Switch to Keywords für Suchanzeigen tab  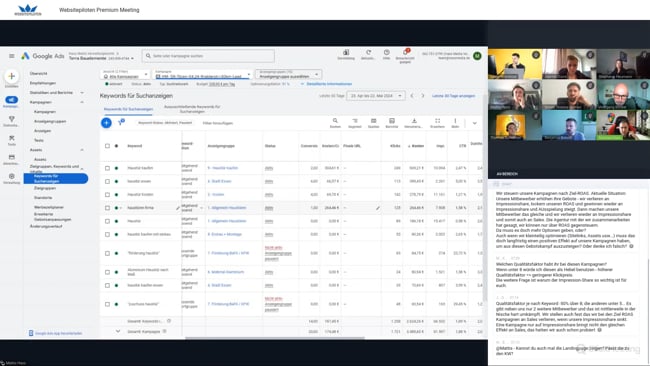pyautogui.click(x=129, y=109)
